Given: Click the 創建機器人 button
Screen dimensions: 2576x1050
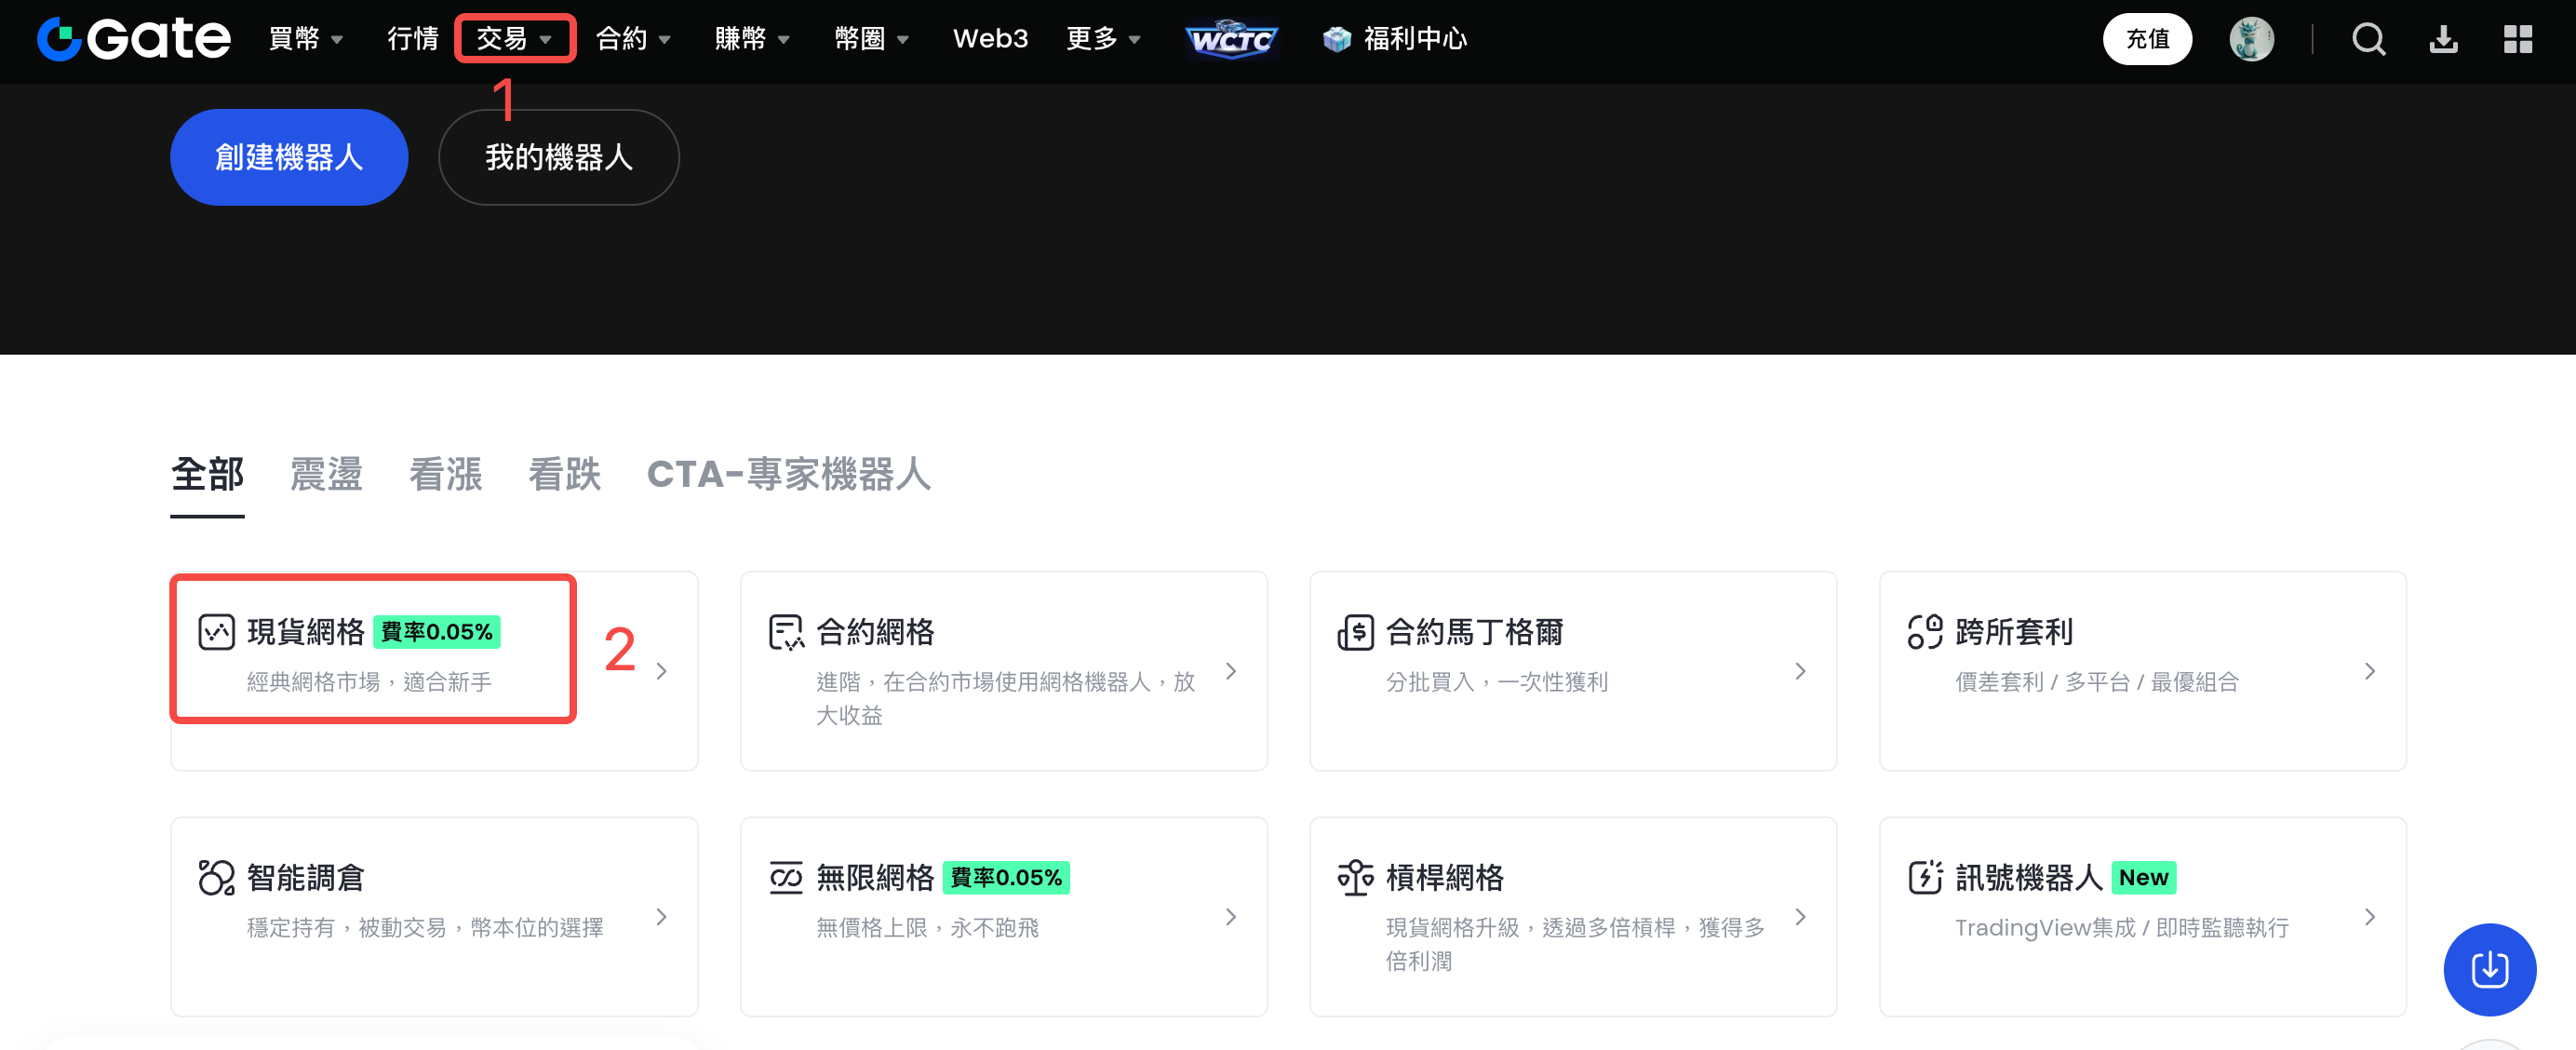Looking at the screenshot, I should click(289, 157).
